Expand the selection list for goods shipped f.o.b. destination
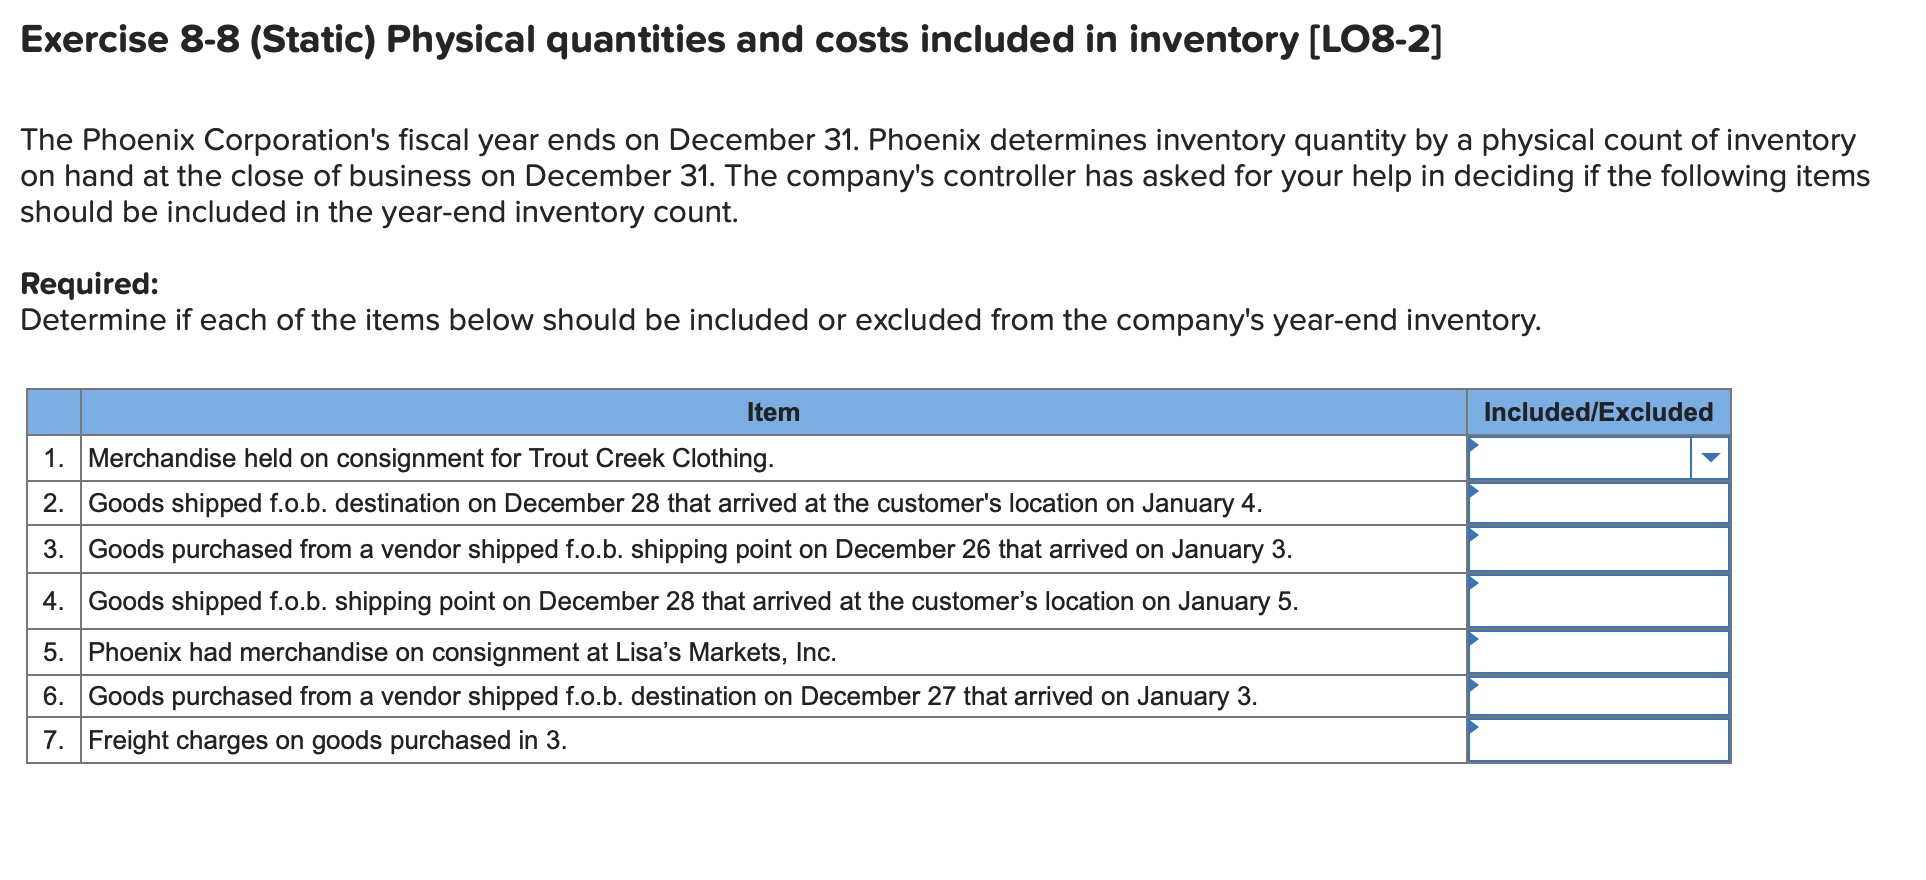This screenshot has height=880, width=1926. (x=1598, y=503)
